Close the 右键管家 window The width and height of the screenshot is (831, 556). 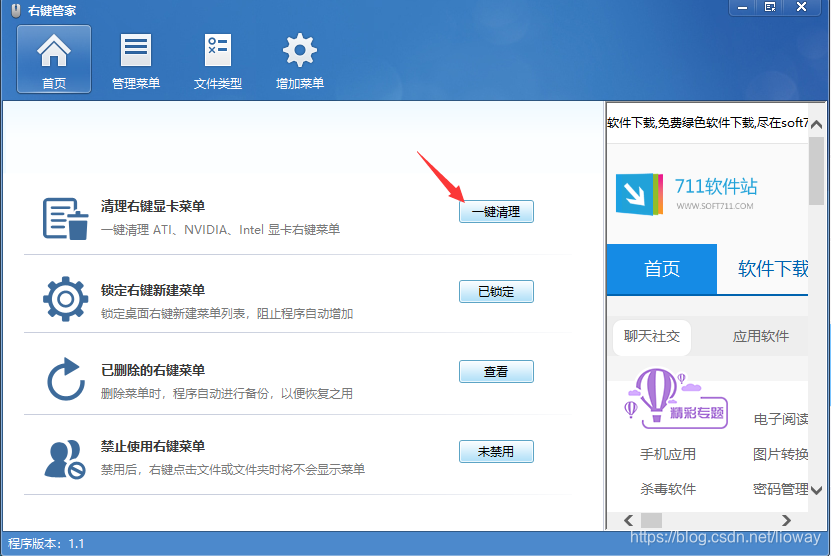coord(802,7)
